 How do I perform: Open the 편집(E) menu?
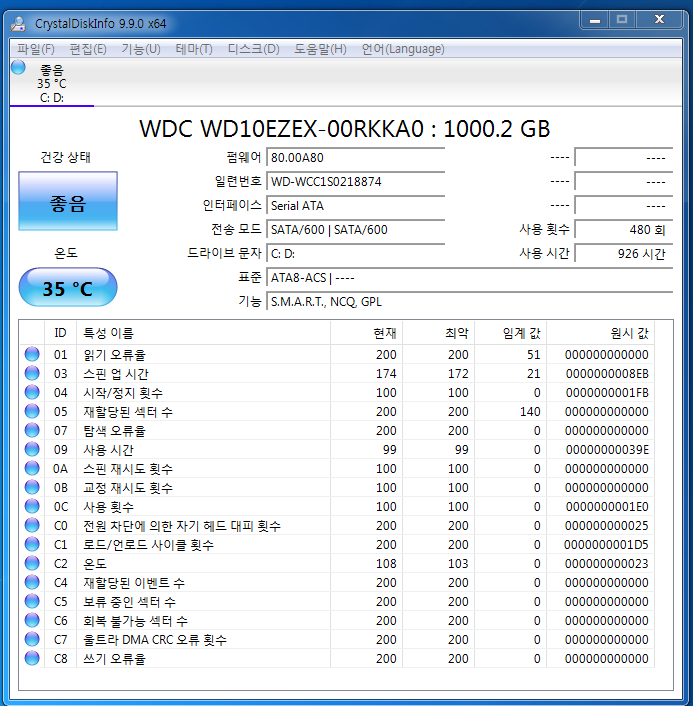point(88,49)
